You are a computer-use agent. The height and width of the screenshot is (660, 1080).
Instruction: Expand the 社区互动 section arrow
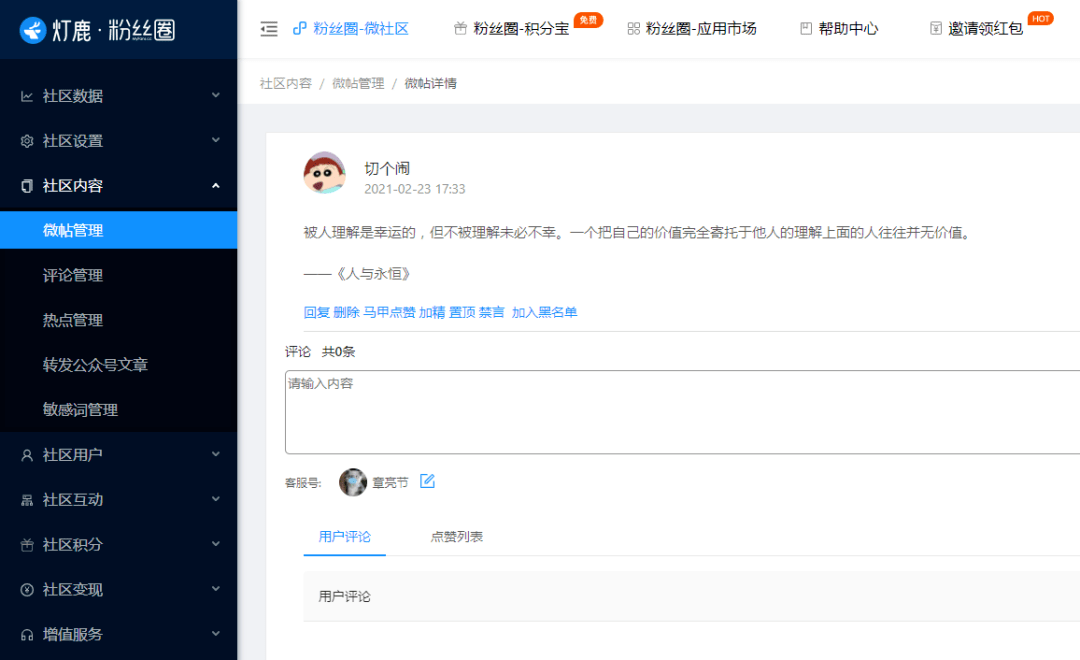[216, 499]
